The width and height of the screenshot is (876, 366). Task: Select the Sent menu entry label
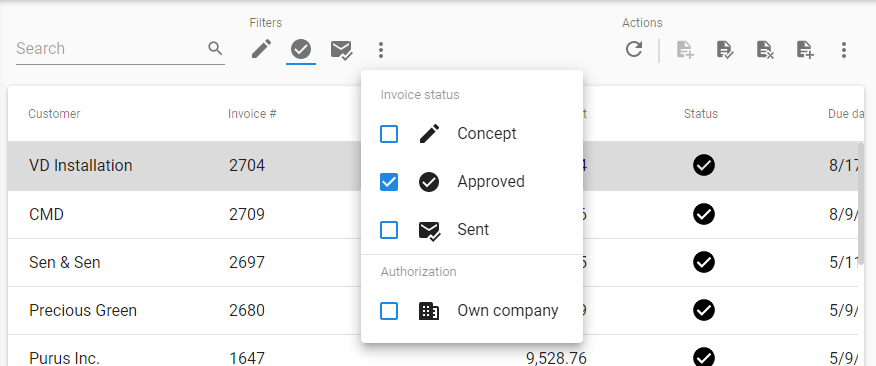coord(473,230)
